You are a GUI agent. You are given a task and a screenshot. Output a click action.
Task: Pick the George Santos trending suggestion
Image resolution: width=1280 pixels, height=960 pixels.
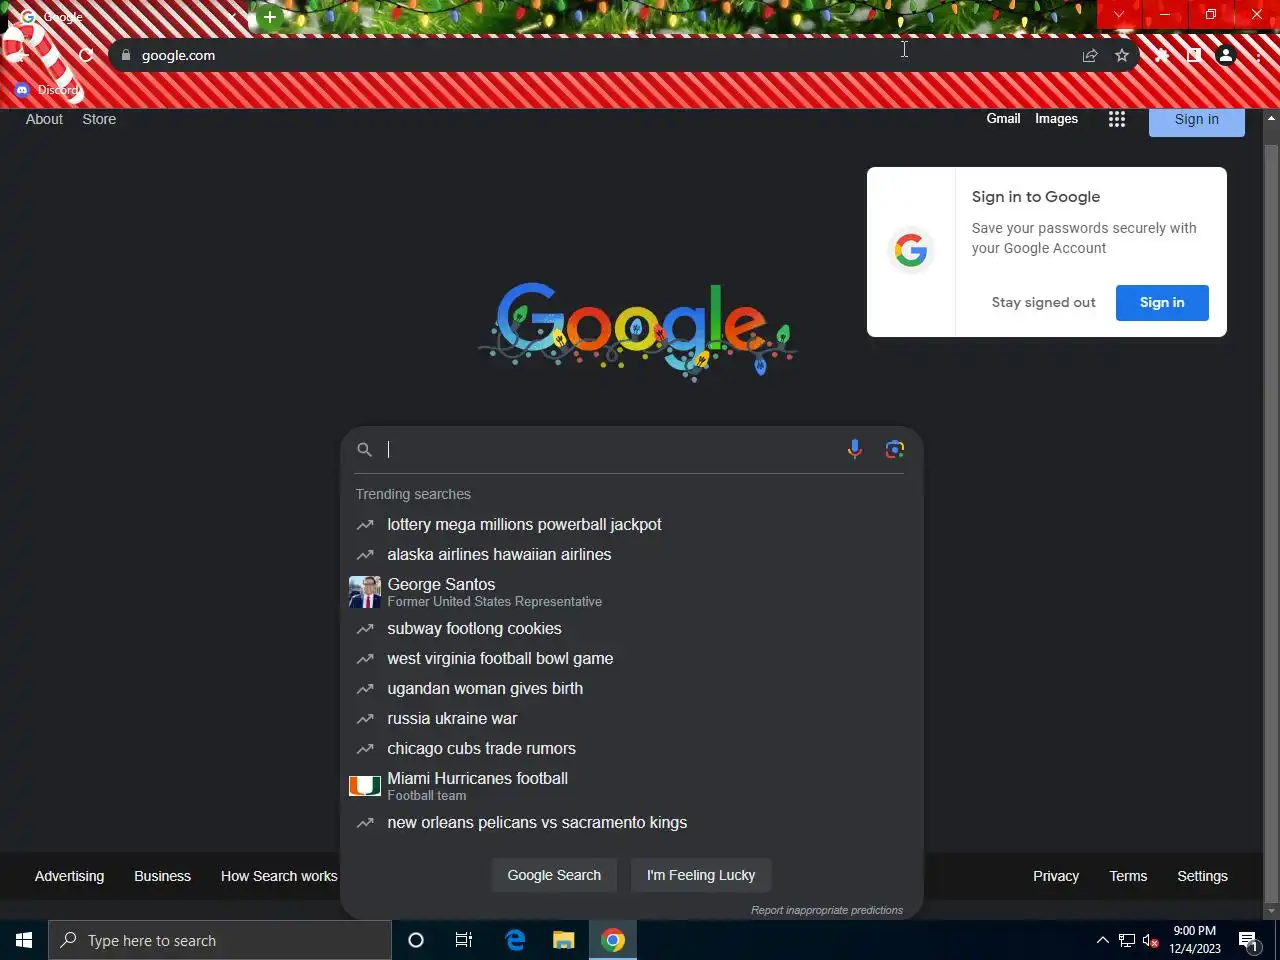coord(632,592)
